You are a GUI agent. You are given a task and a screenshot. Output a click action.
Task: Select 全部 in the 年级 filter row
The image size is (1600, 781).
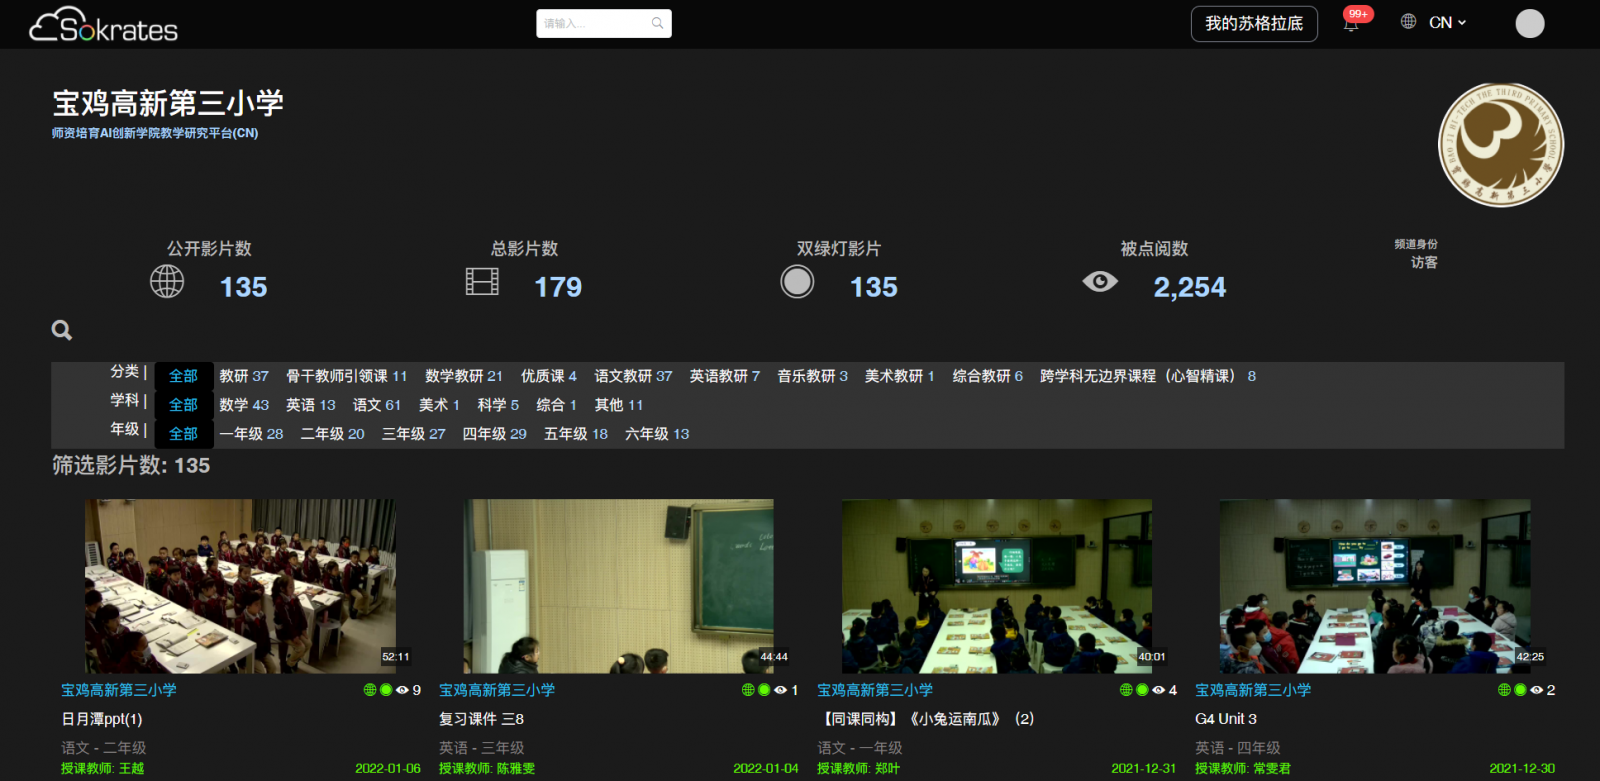[183, 434]
